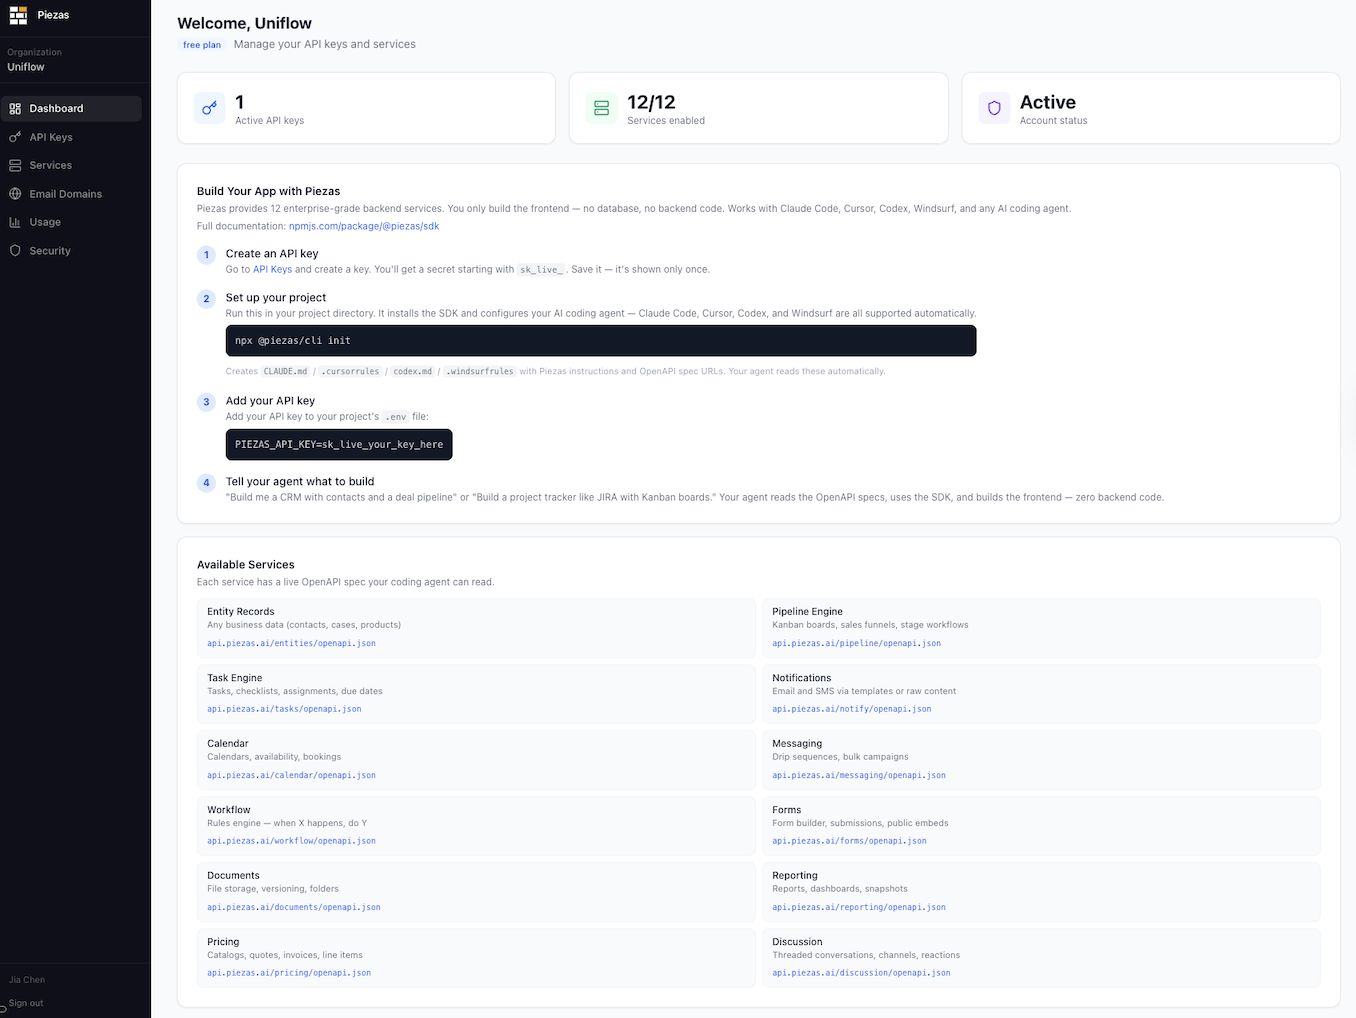Click the CLAUDE.md file name tag
Viewport: 1356px width, 1018px height.
pos(286,371)
